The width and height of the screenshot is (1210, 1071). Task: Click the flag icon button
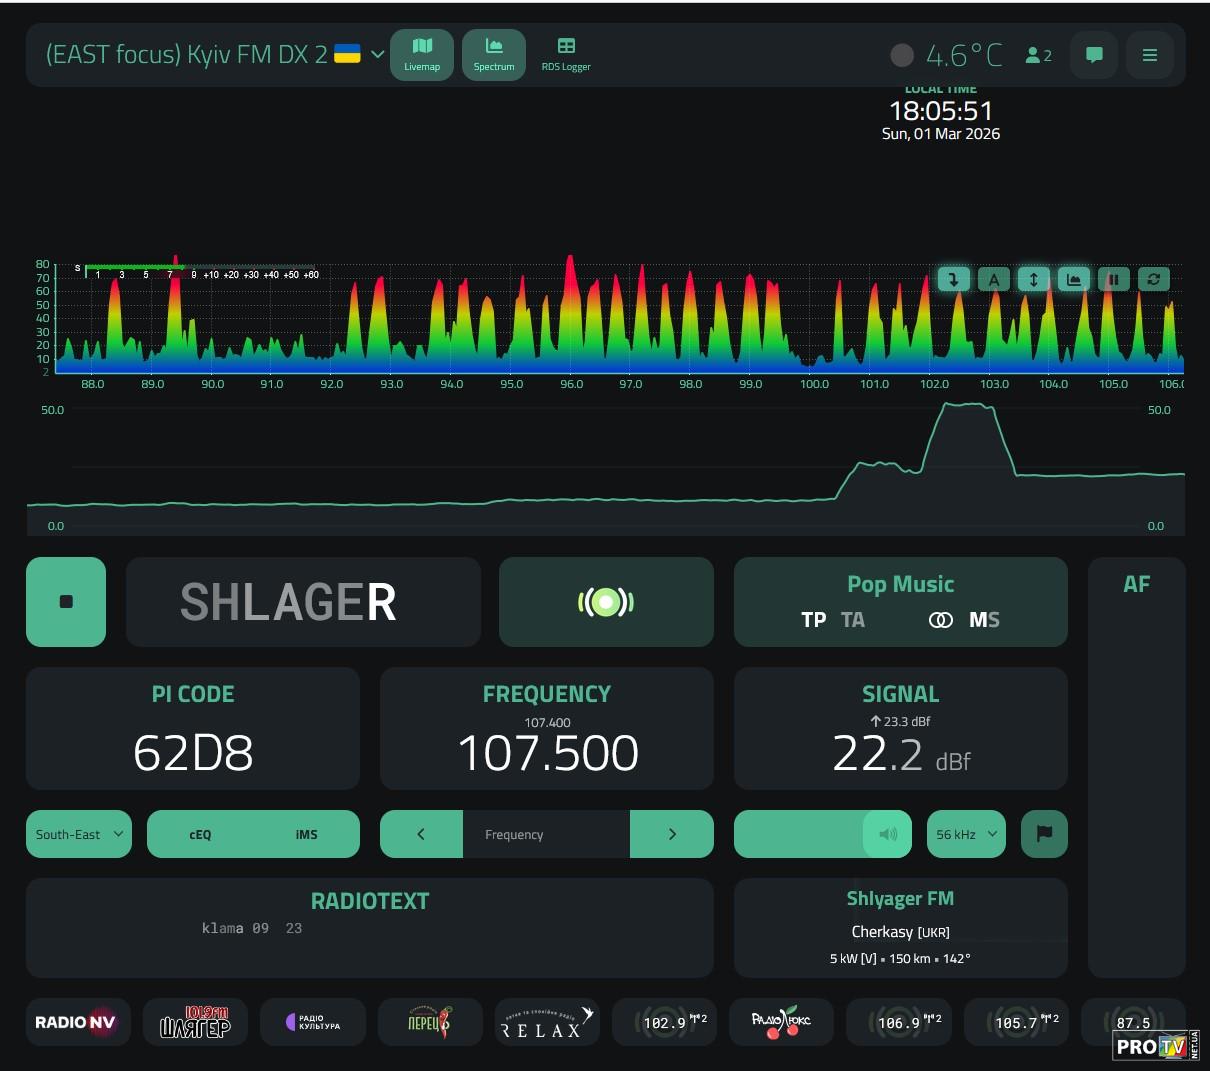click(1044, 834)
